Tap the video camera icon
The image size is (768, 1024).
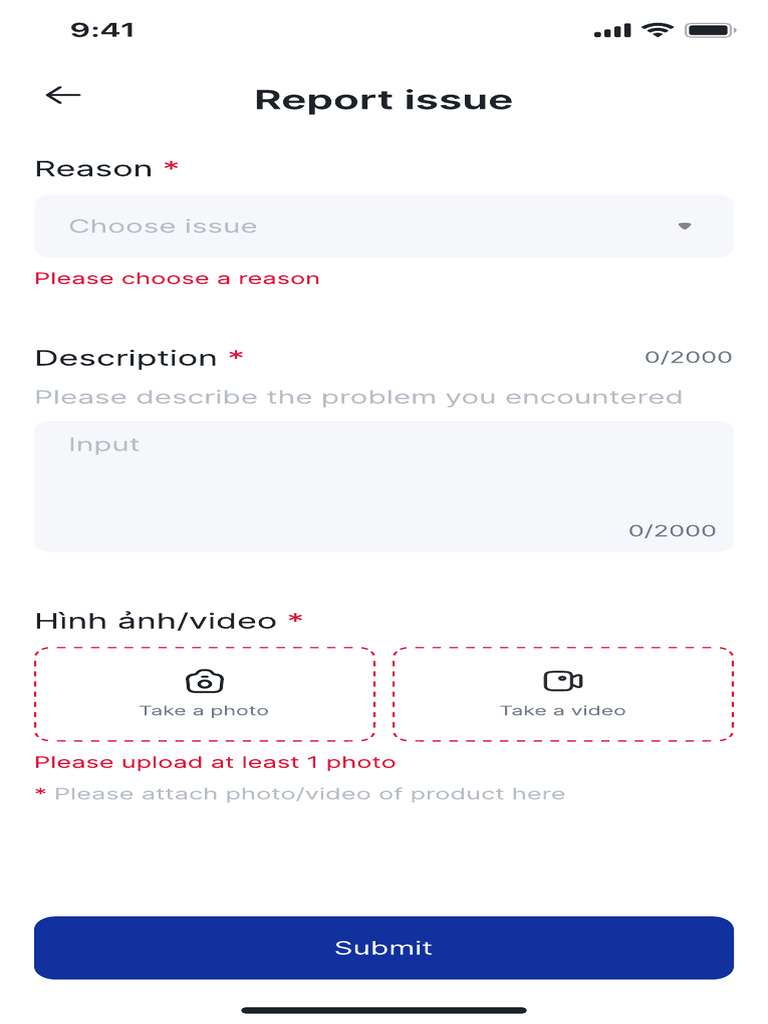tap(563, 681)
